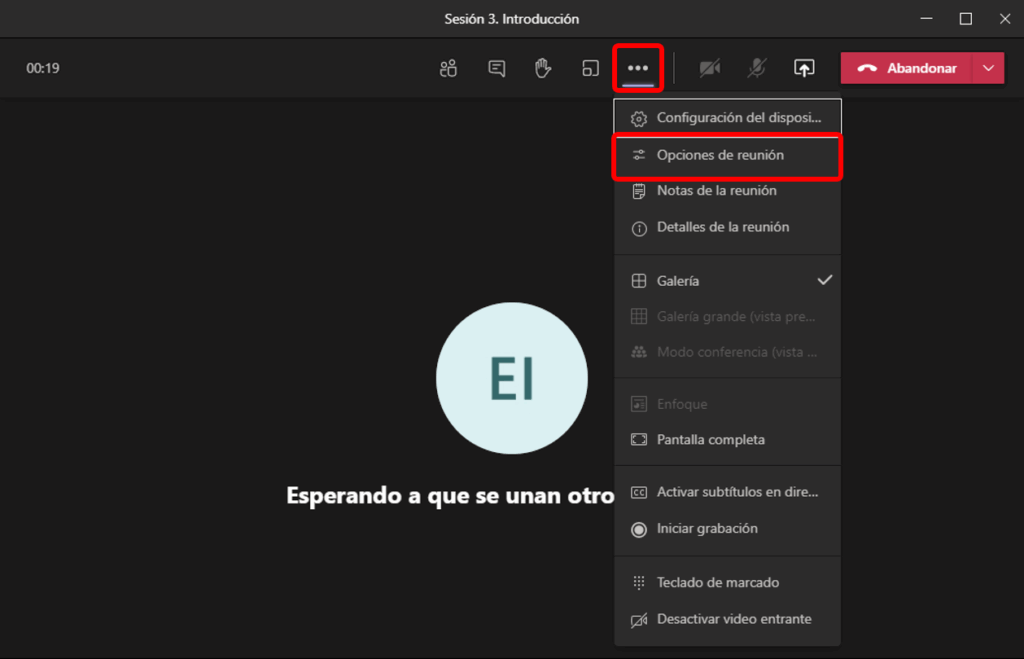Open the participants panel icon
The width and height of the screenshot is (1024, 659).
point(448,68)
